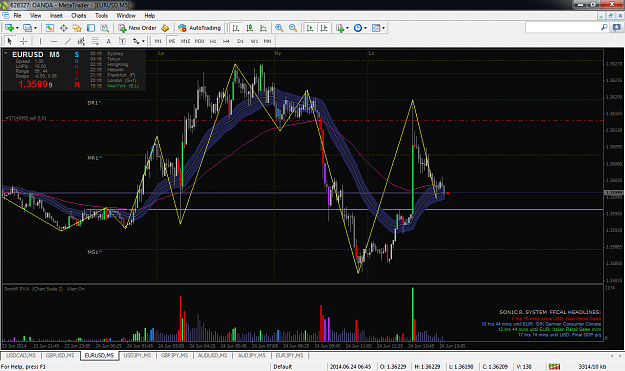This screenshot has height=371, width=625.
Task: Switch to the GBPUSD,M5 chart tab
Action: pos(60,355)
